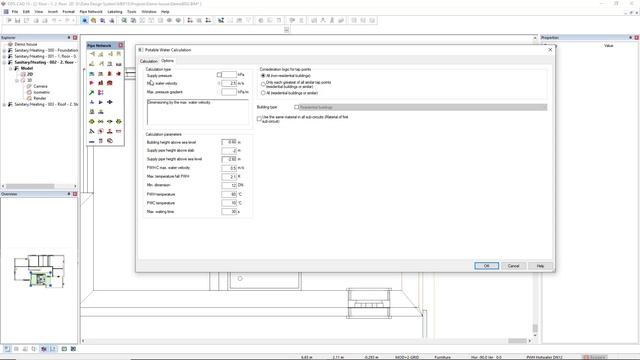
Task: Click the red flag icon in Pipe Network palette
Action: (92, 83)
